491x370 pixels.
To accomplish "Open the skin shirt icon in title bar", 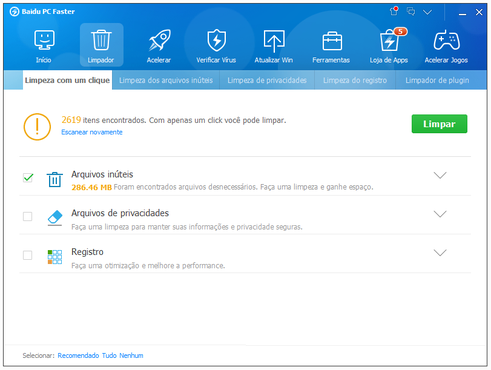I will point(394,11).
